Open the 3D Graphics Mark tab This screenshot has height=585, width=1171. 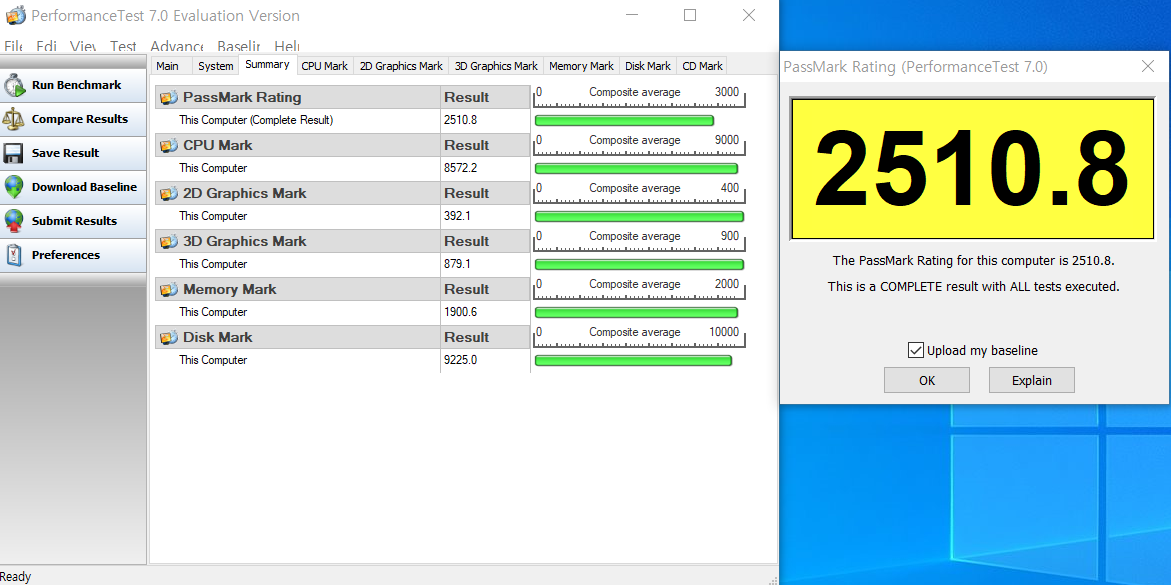pos(497,66)
